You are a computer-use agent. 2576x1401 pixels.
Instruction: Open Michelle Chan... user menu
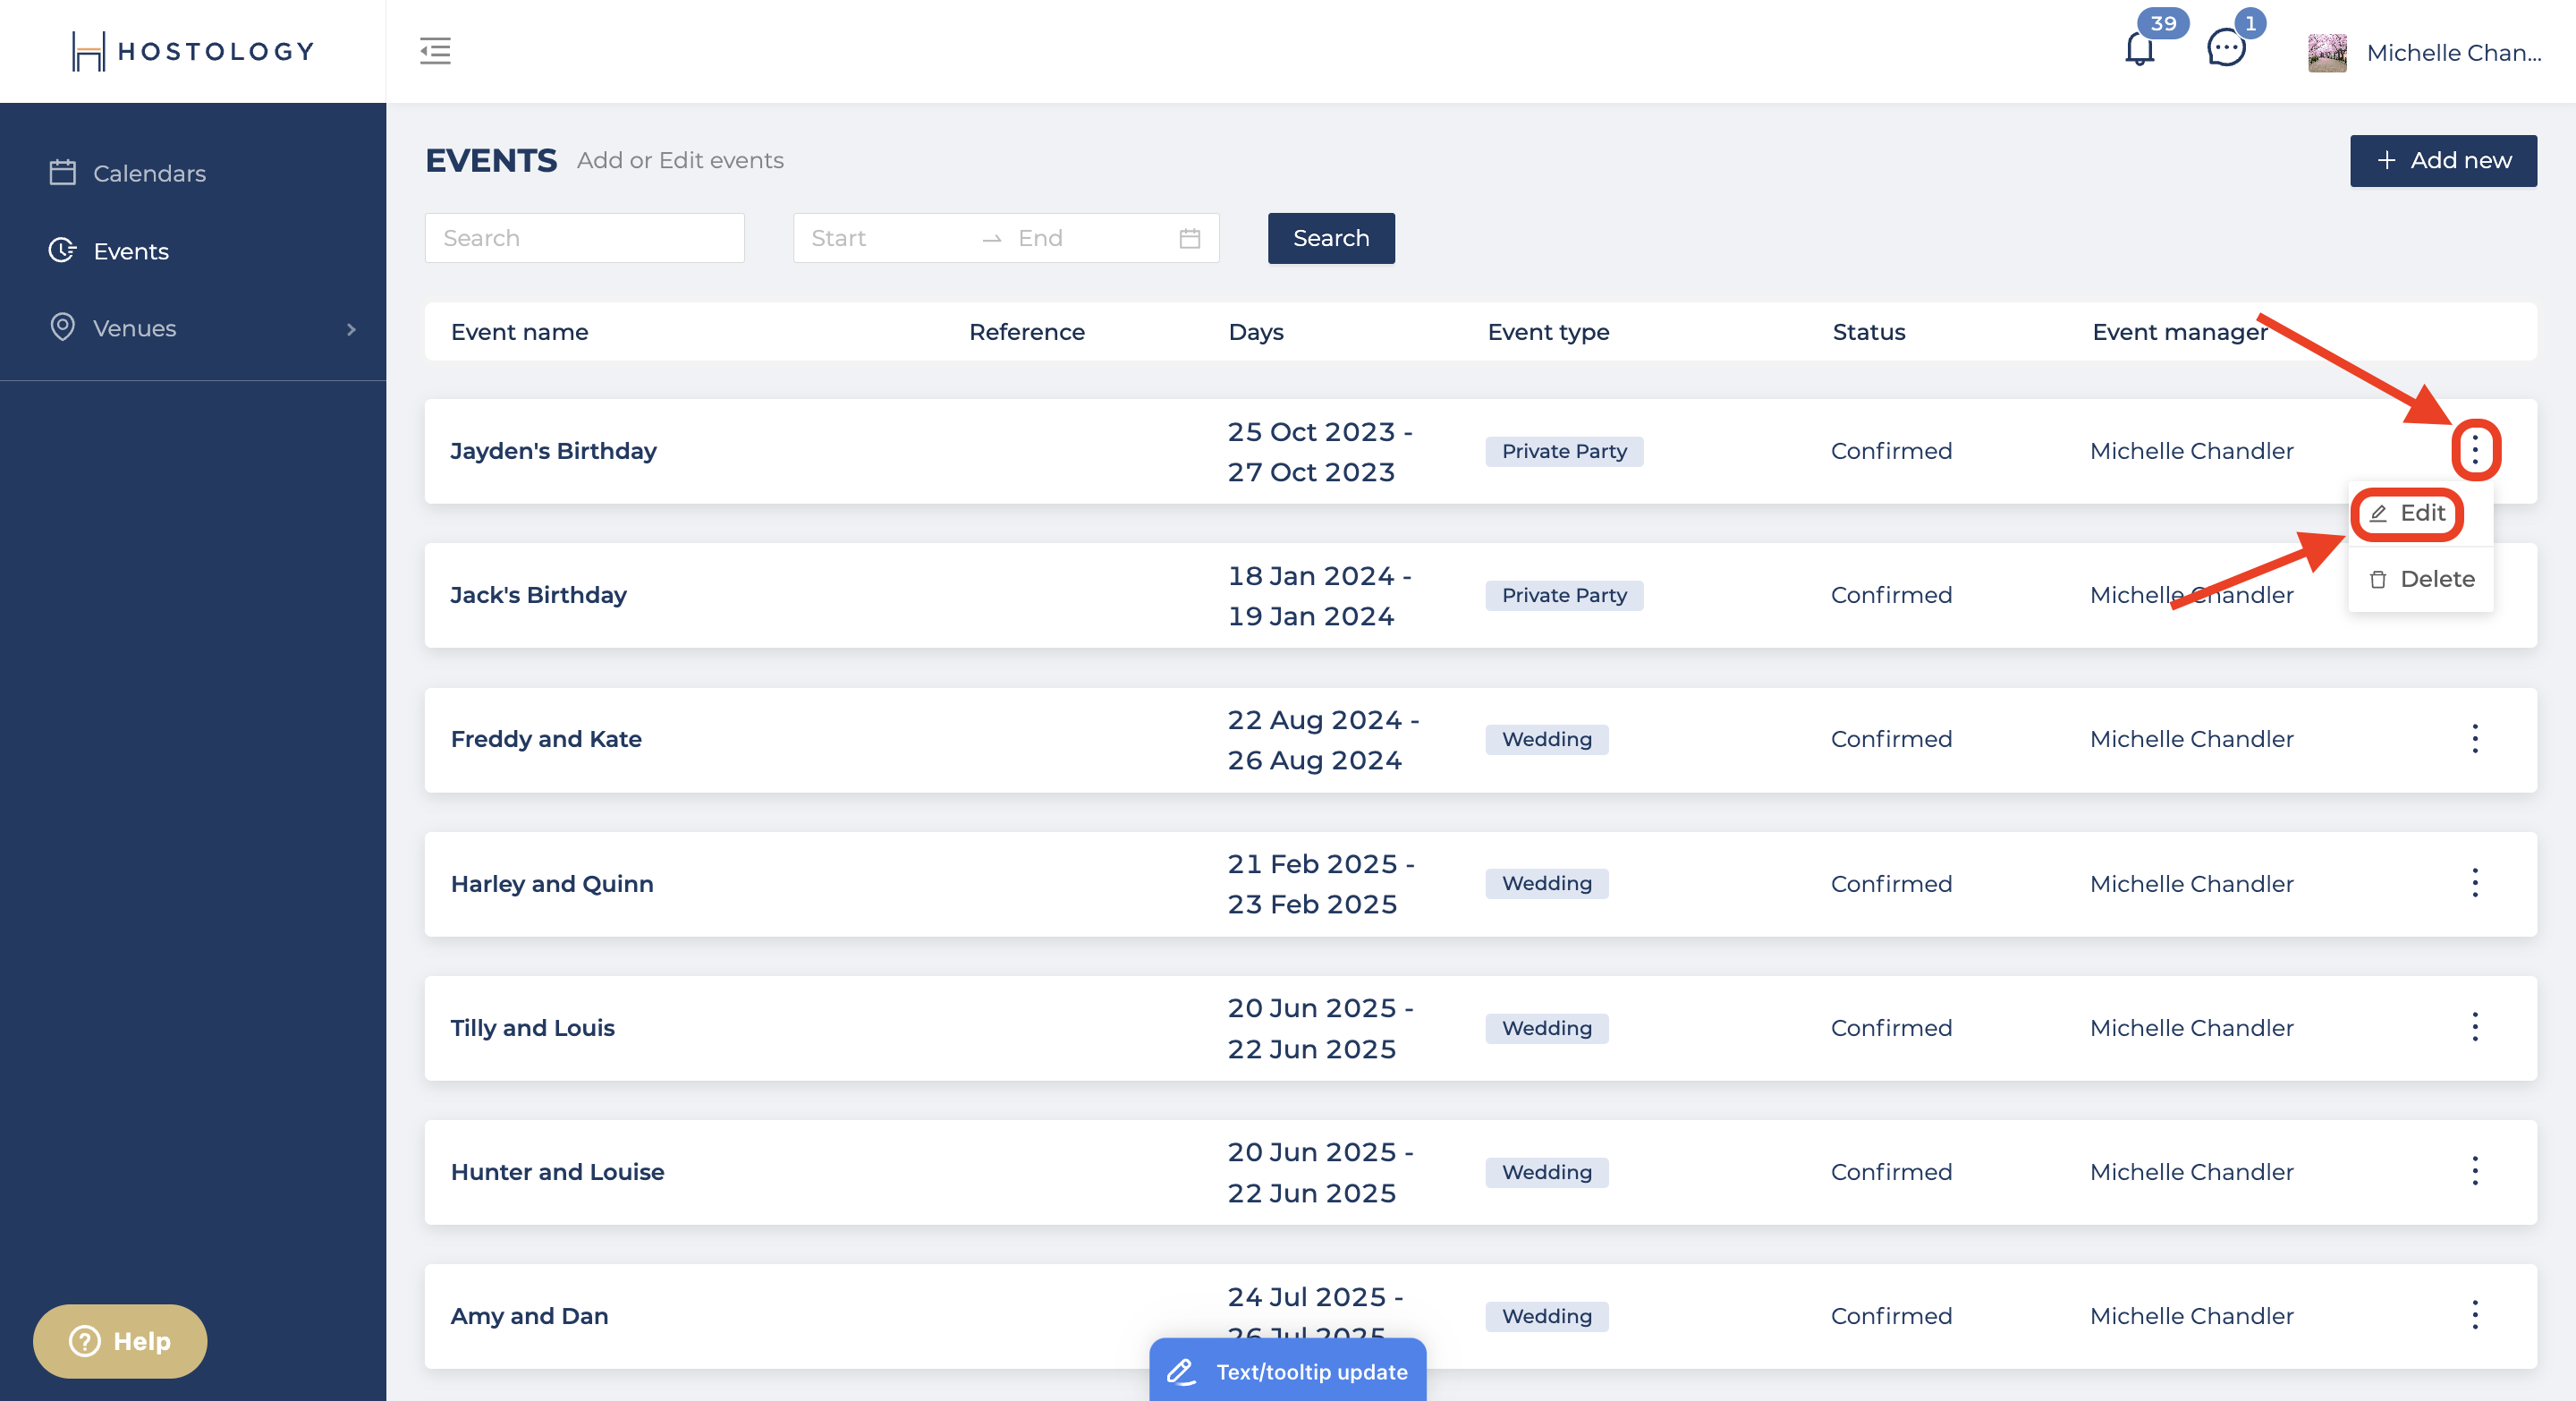(2454, 53)
